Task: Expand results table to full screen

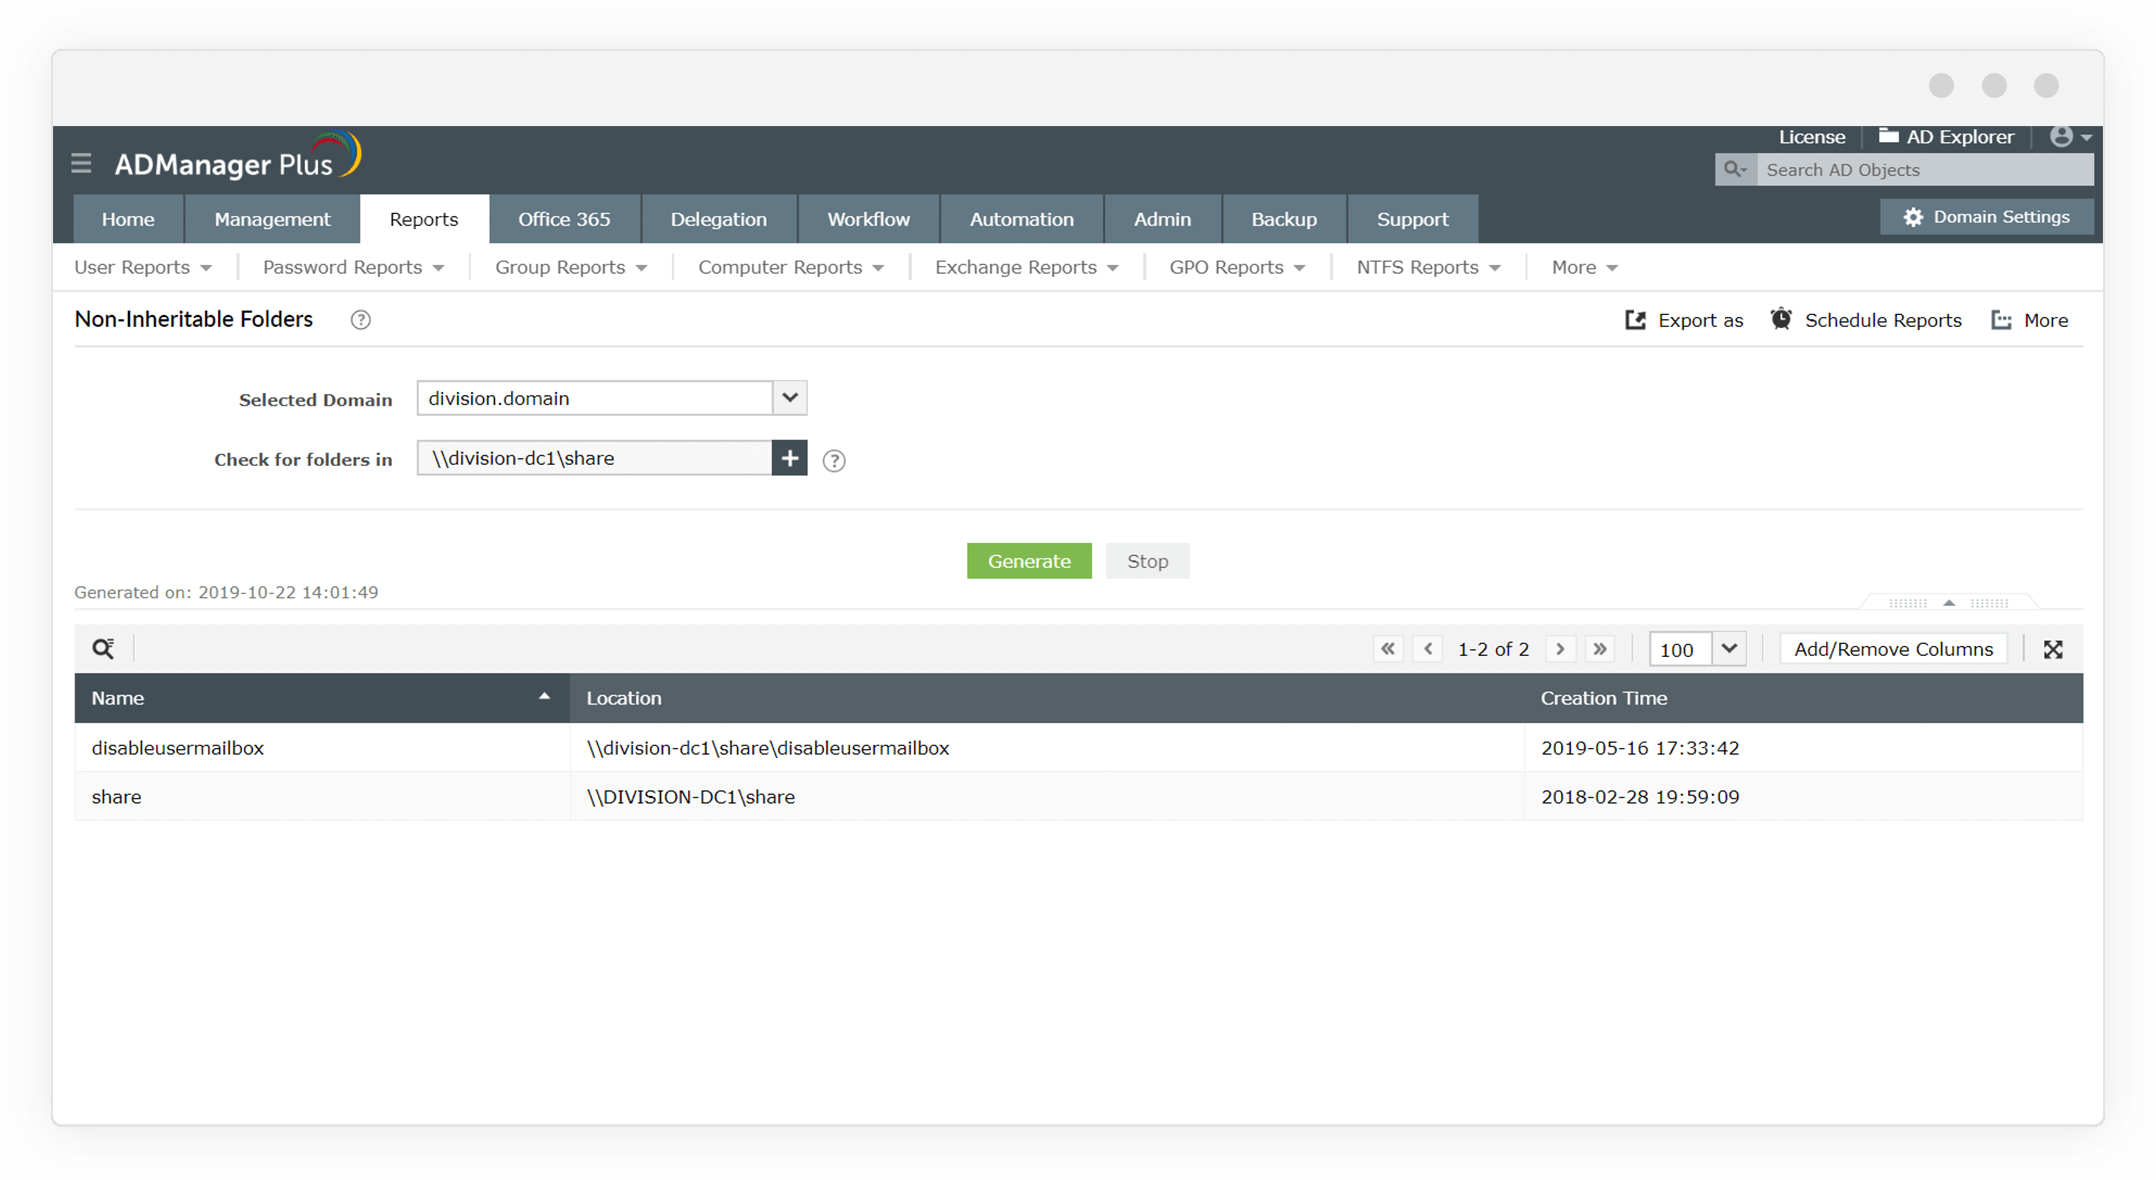Action: coord(2053,649)
